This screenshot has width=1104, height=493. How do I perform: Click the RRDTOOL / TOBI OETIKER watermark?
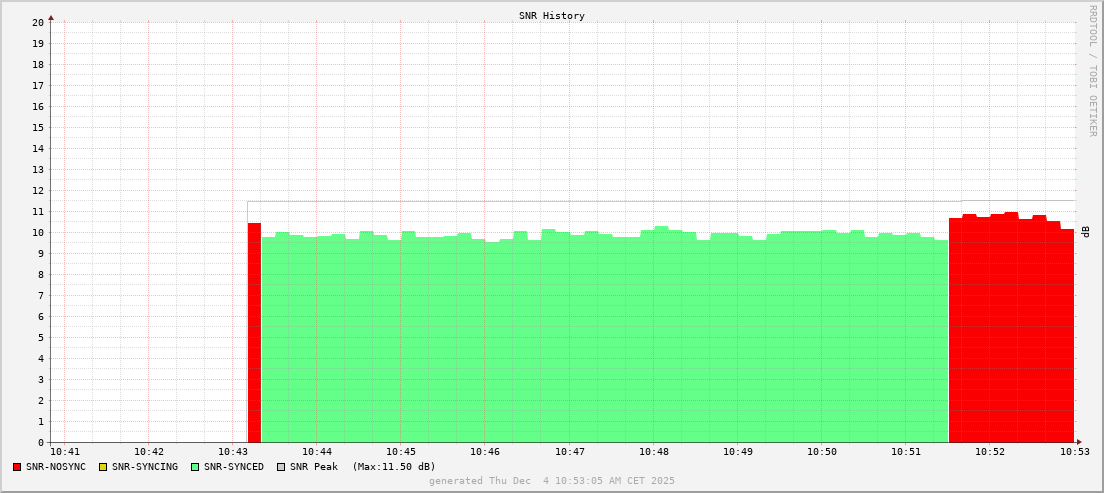tap(1092, 70)
